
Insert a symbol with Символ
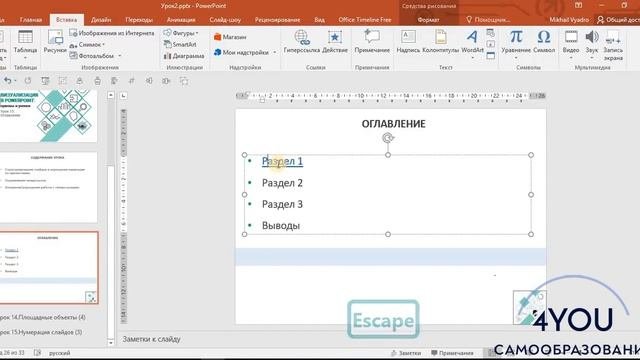(x=544, y=42)
